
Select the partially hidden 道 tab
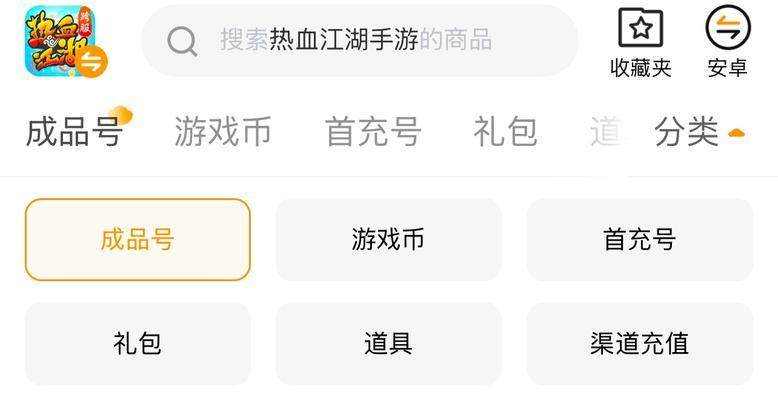tap(605, 132)
